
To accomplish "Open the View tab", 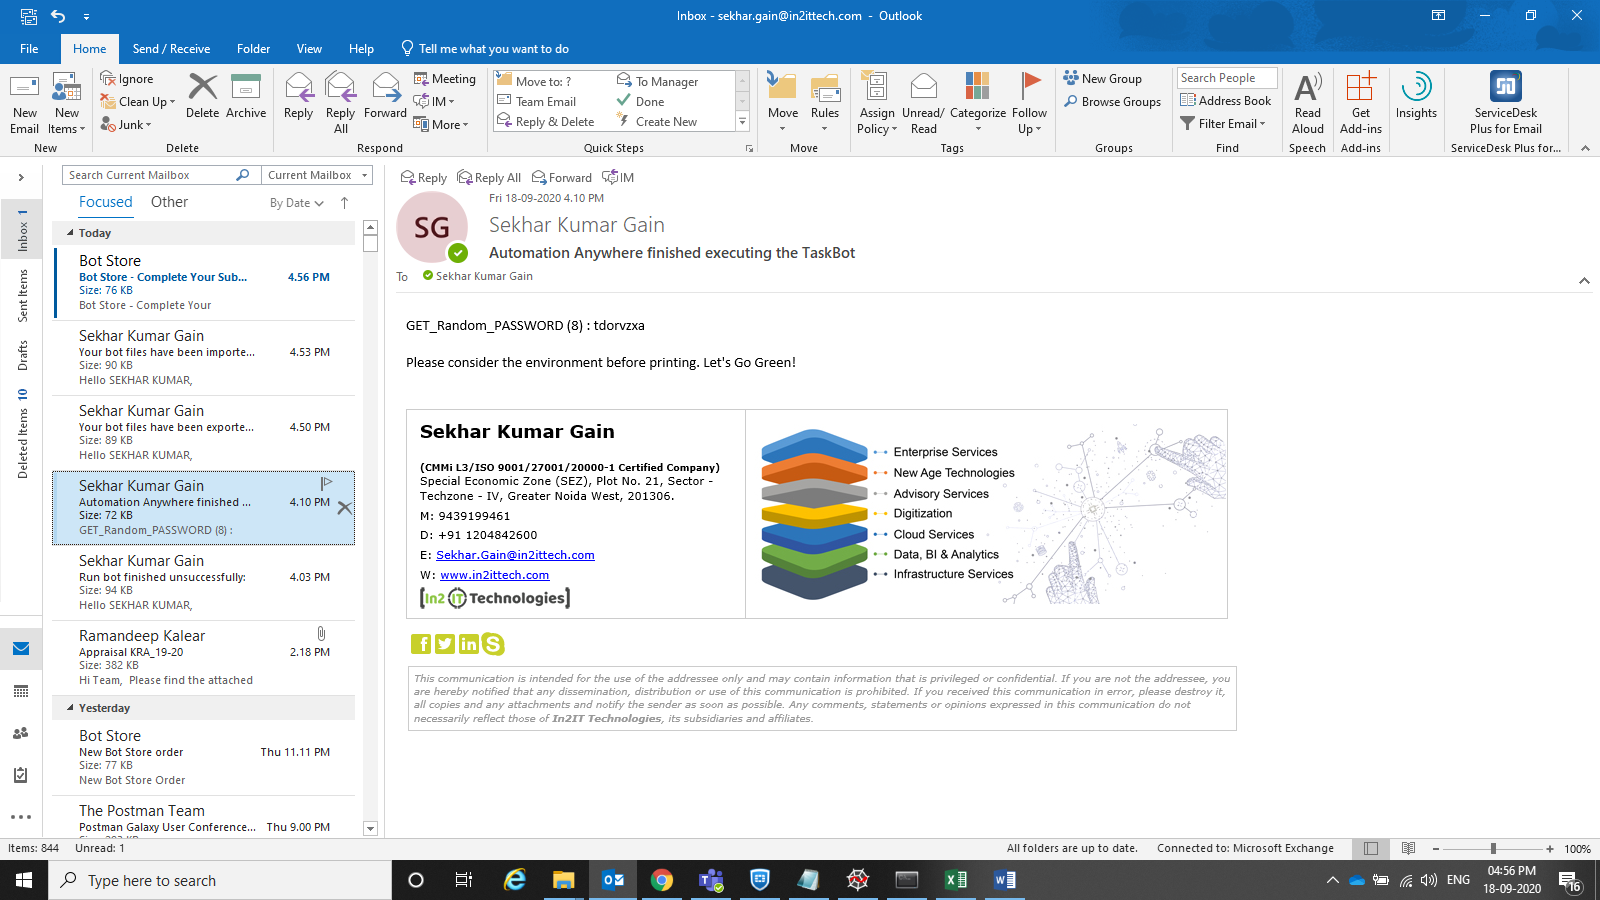I will click(309, 49).
